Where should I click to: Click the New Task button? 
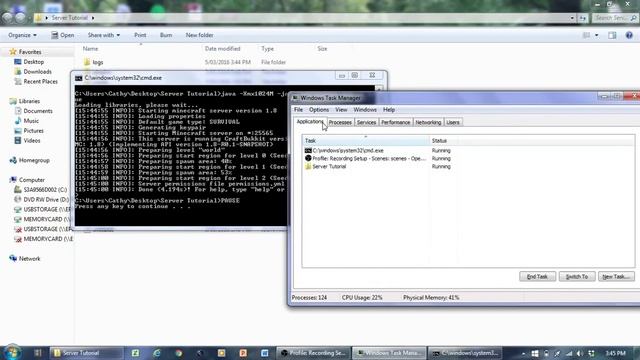click(x=616, y=276)
